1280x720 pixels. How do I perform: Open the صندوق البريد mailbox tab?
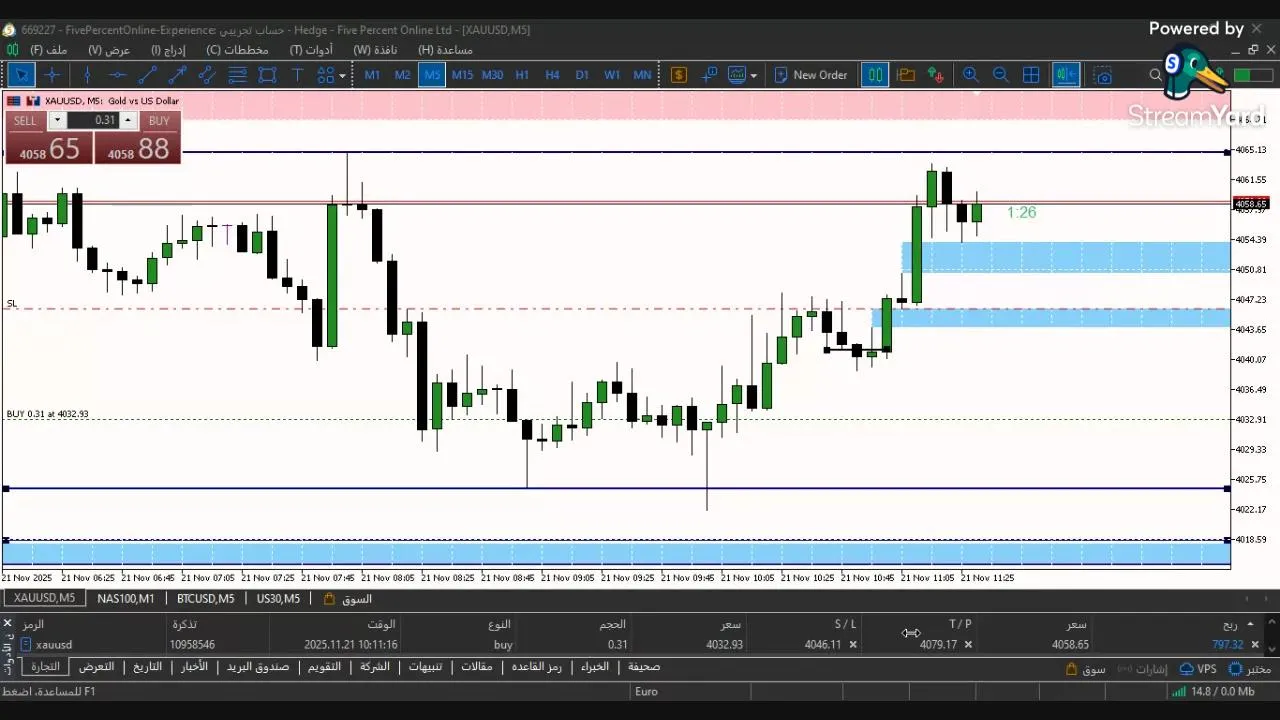tap(258, 667)
